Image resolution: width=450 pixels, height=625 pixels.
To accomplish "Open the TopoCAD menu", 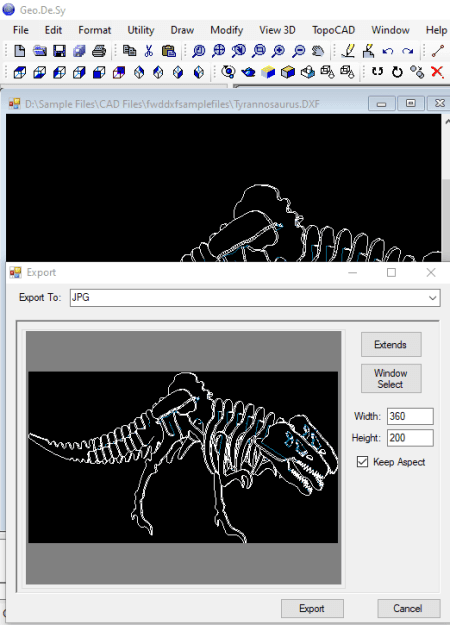I will 333,30.
